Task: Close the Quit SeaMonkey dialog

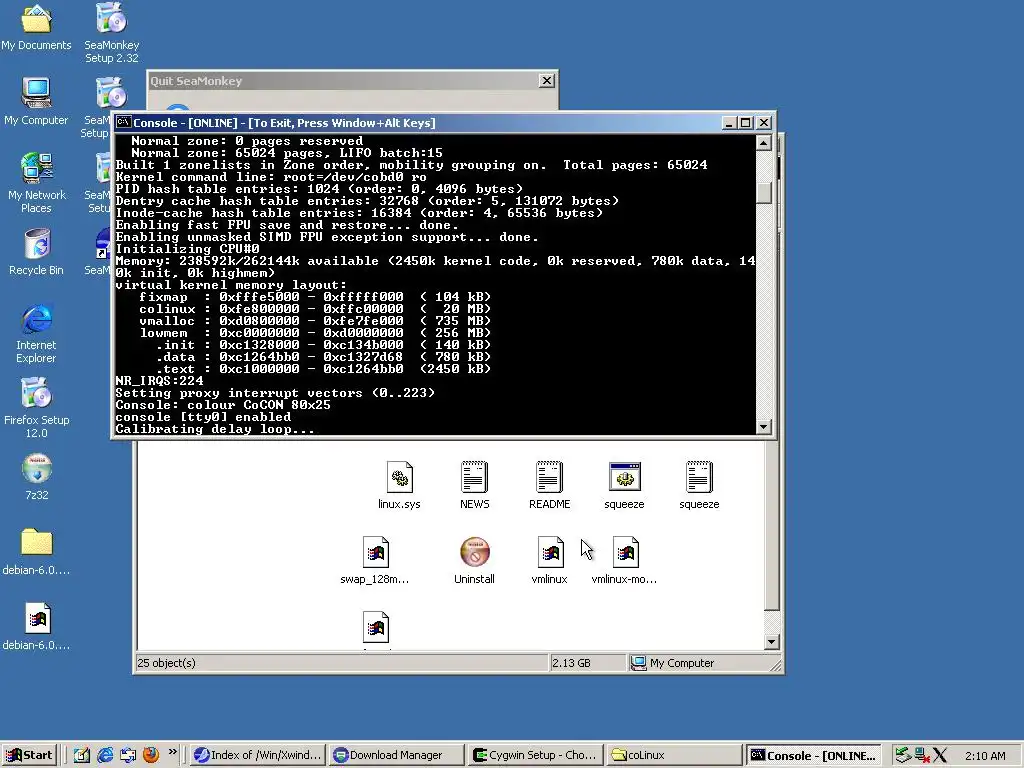Action: (547, 80)
